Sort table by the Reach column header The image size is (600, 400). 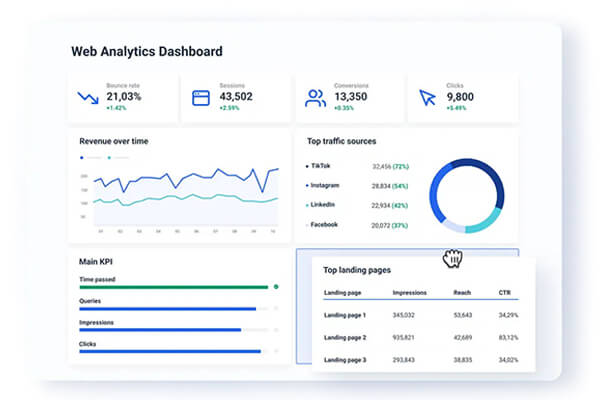pyautogui.click(x=462, y=293)
